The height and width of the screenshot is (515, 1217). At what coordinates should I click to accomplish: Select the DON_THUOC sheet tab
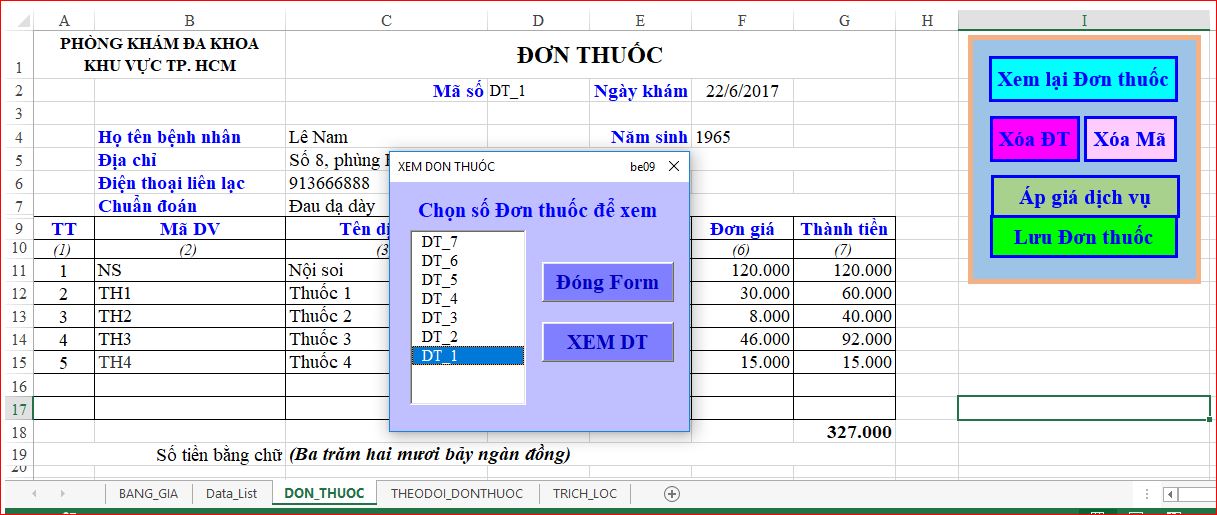323,493
